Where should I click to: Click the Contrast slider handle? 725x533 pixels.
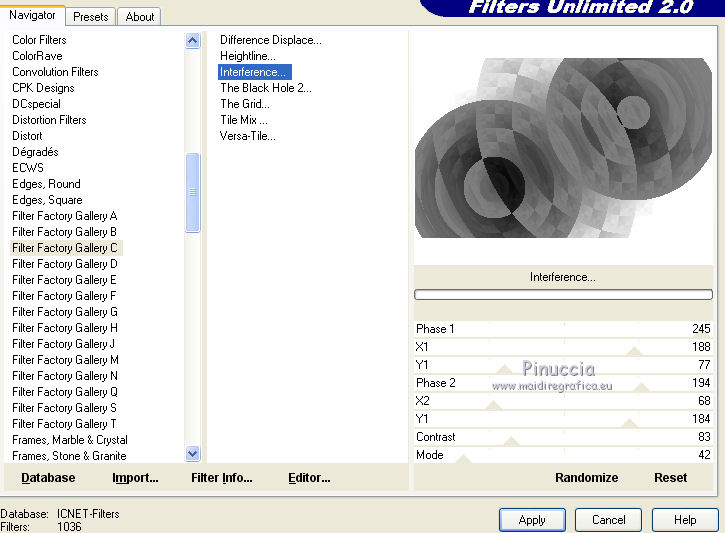pyautogui.click(x=511, y=441)
